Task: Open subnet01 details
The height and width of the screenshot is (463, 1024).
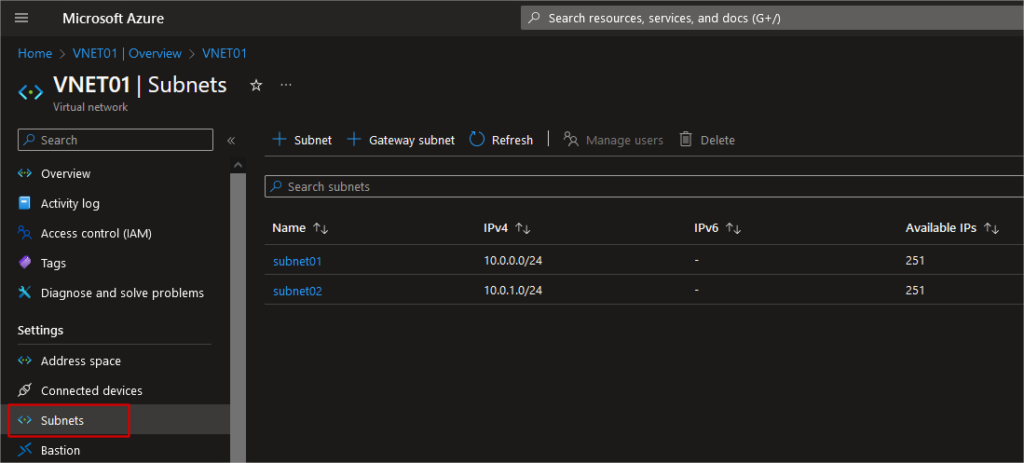Action: 297,261
